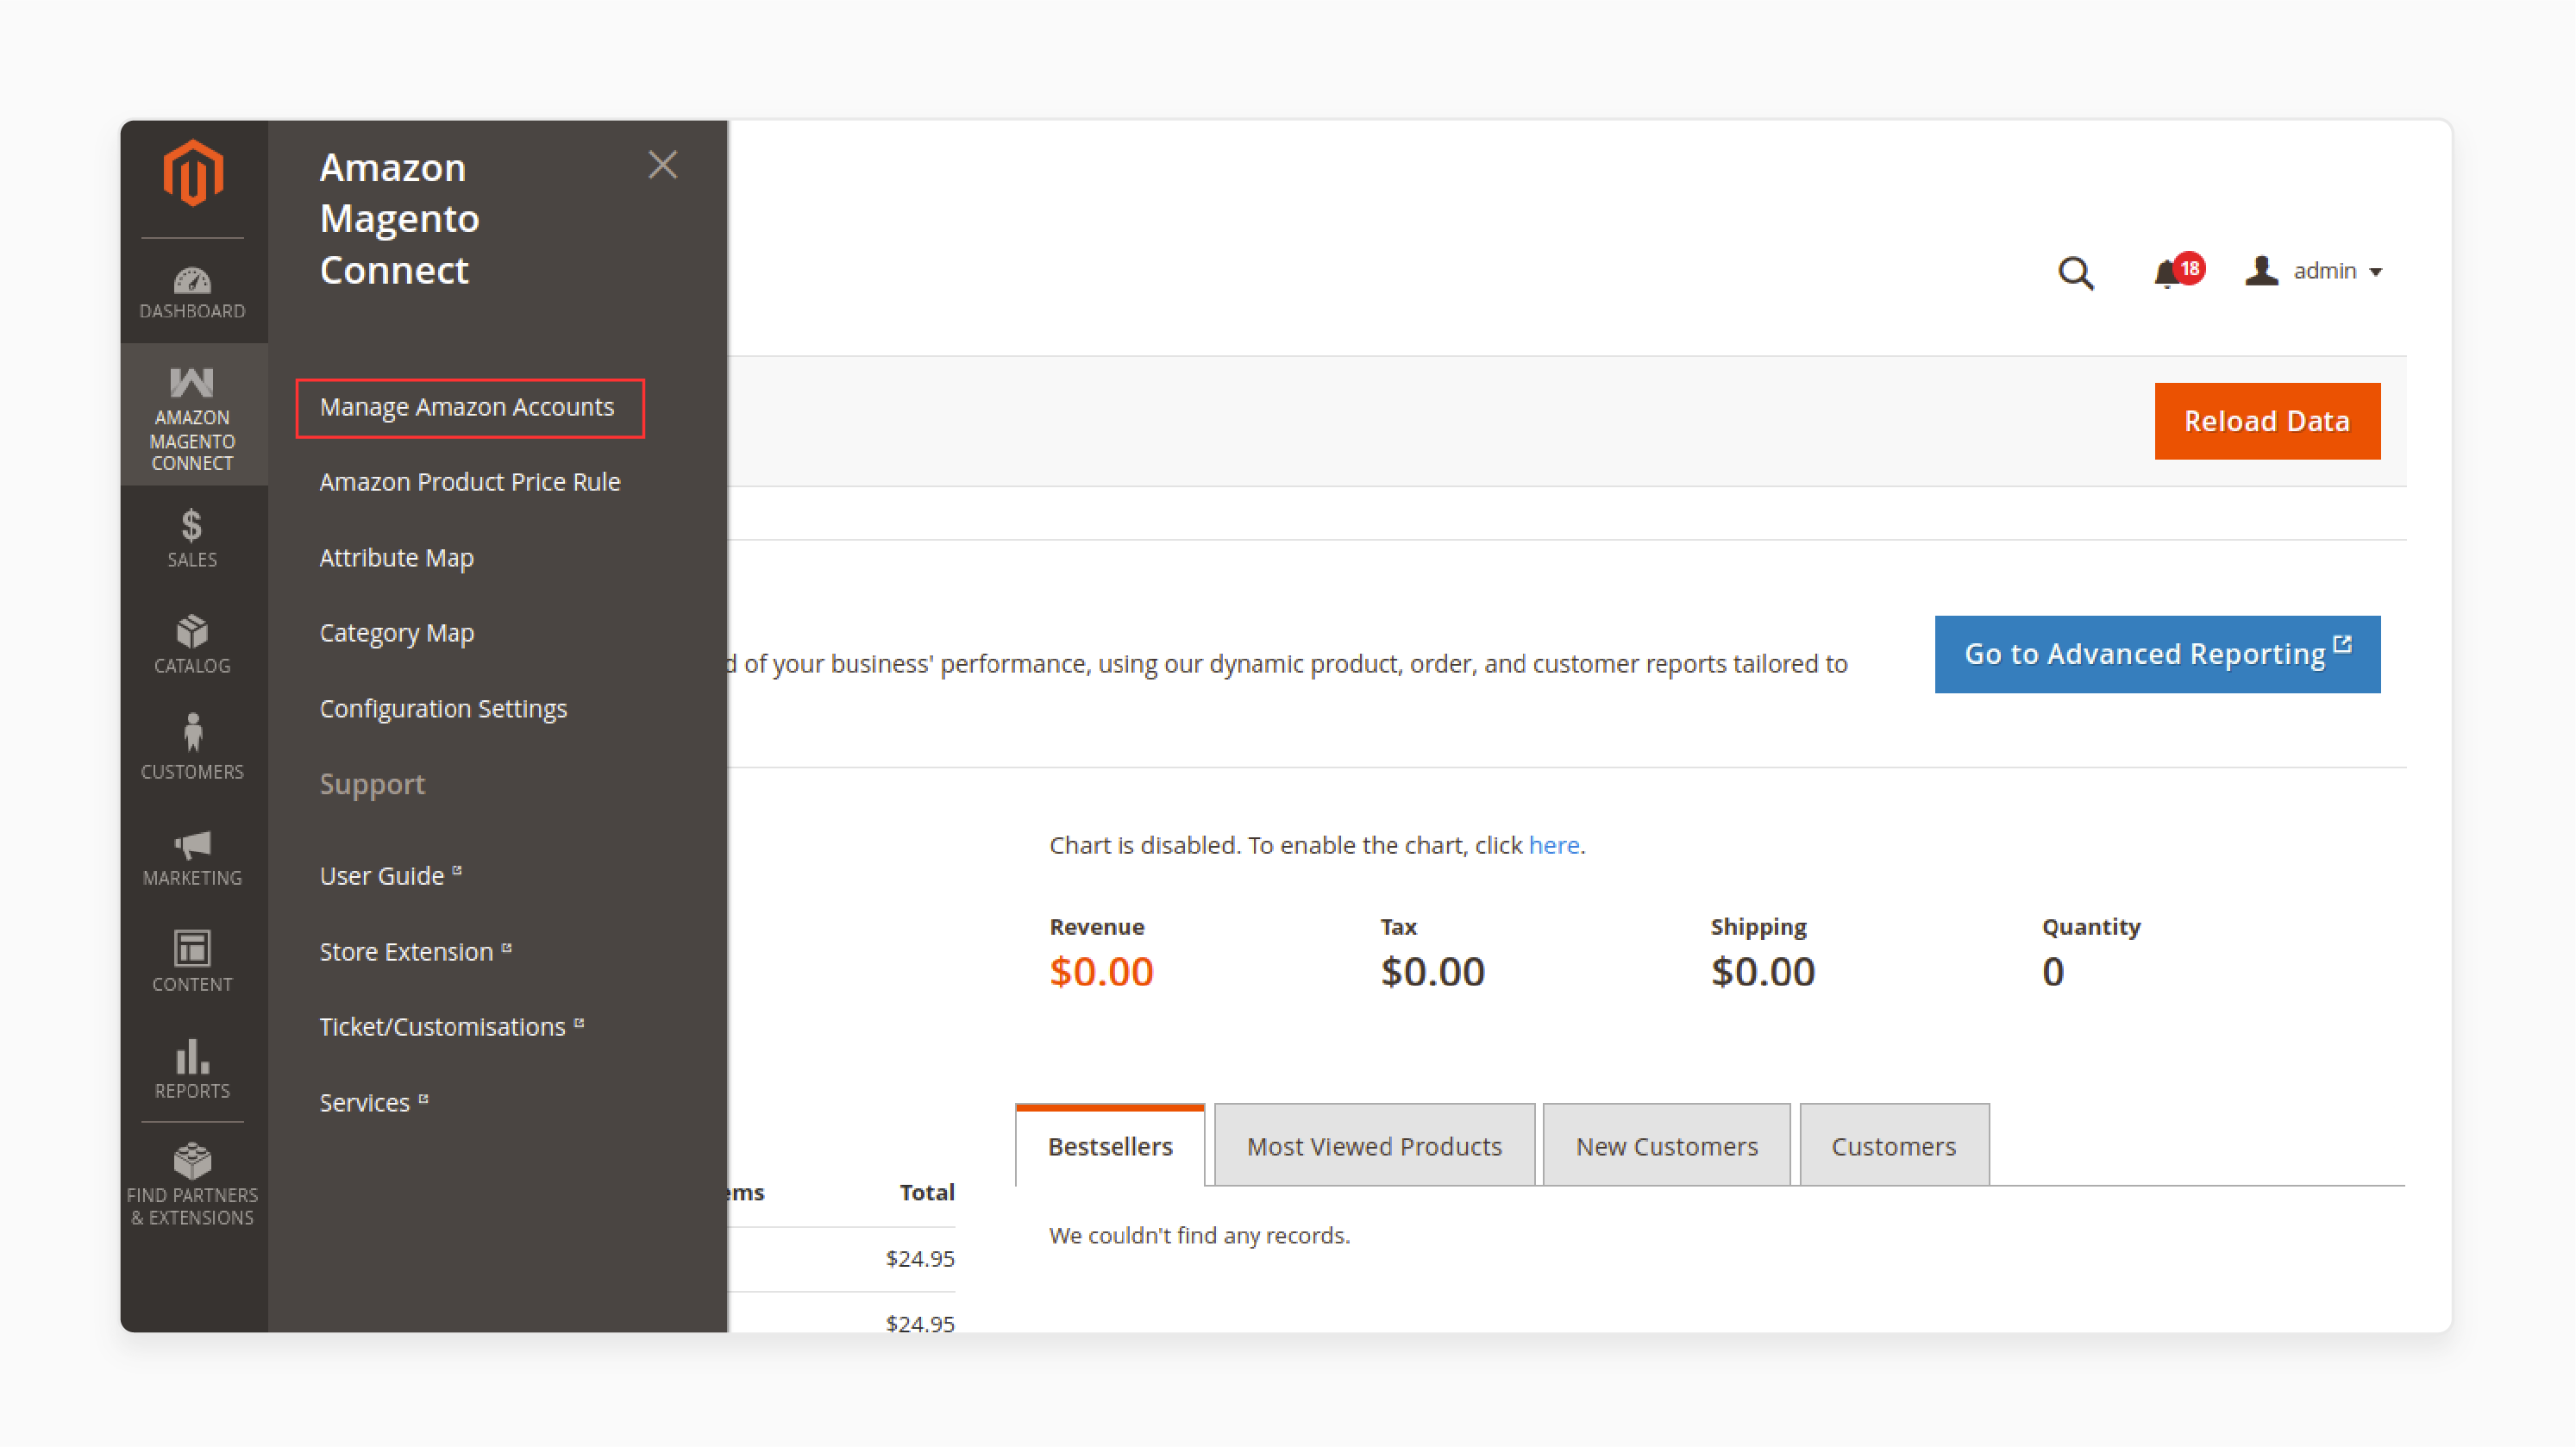The height and width of the screenshot is (1447, 2576).
Task: Open the Sales sidebar menu
Action: (x=193, y=539)
